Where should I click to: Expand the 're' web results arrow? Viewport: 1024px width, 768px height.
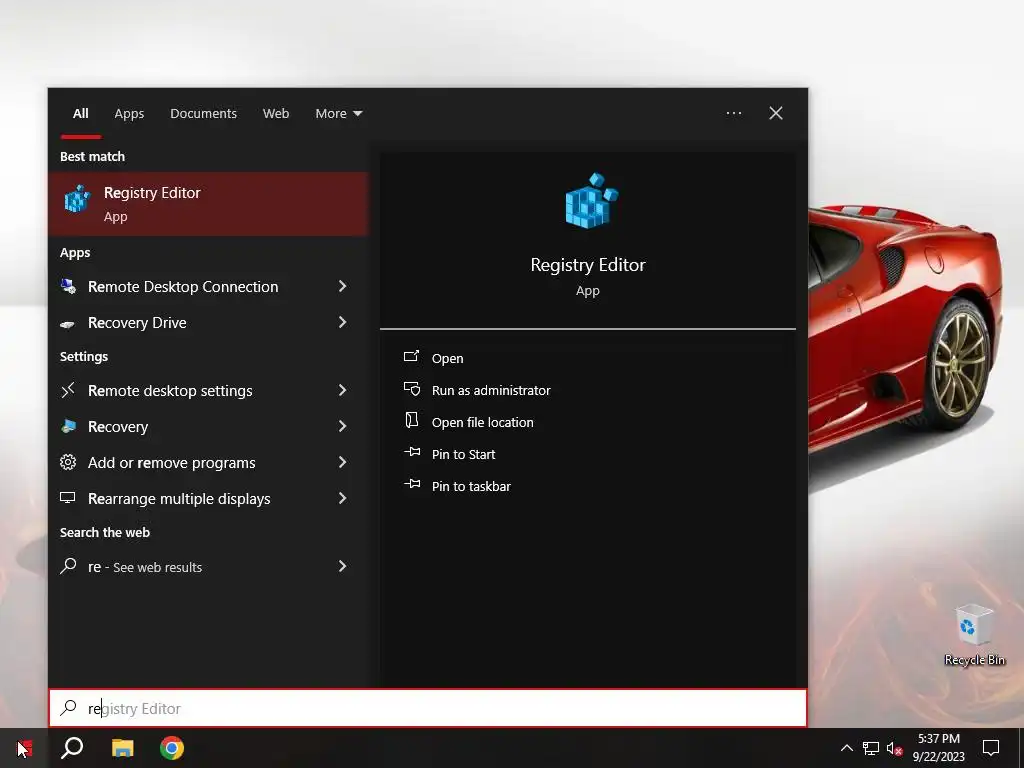coord(342,566)
